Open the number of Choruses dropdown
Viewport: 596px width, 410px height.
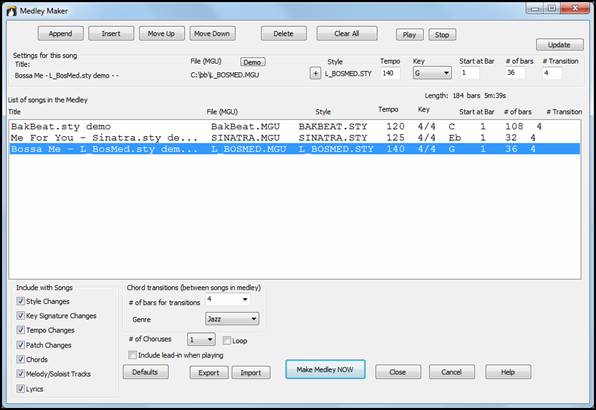click(x=201, y=339)
